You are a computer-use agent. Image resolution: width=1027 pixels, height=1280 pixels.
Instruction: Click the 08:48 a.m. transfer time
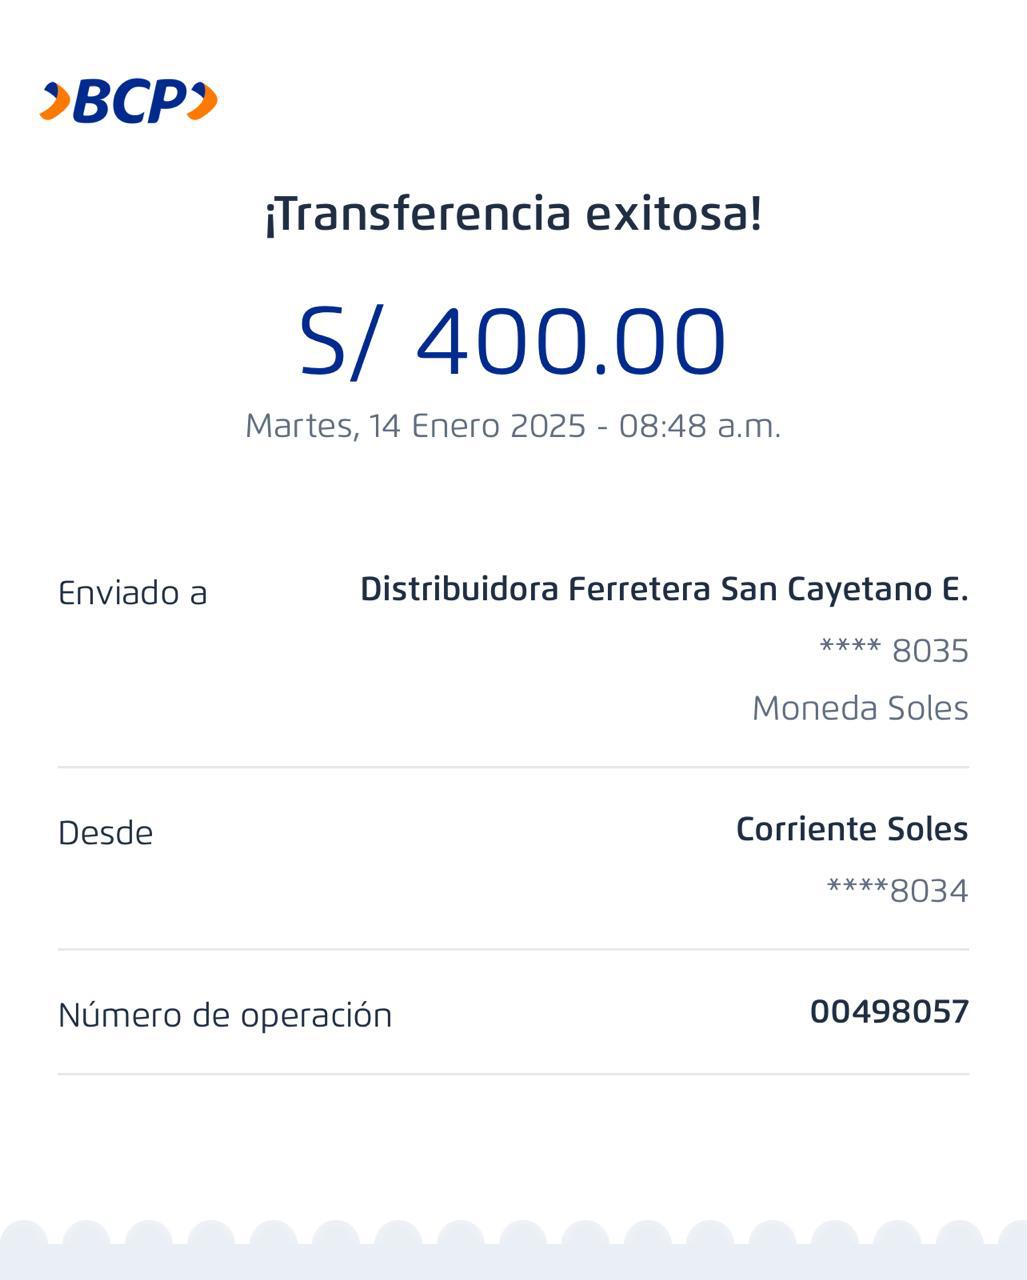coord(699,426)
